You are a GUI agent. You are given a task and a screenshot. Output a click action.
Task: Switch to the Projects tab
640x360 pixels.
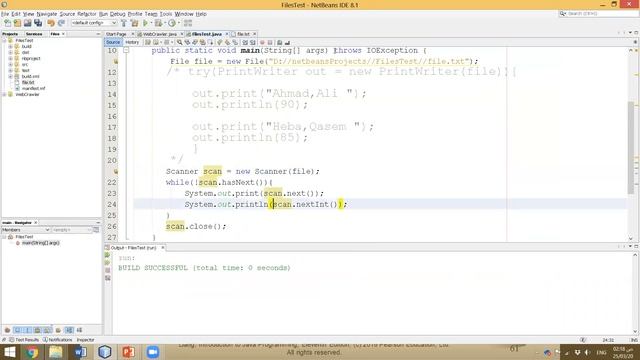tap(10, 34)
